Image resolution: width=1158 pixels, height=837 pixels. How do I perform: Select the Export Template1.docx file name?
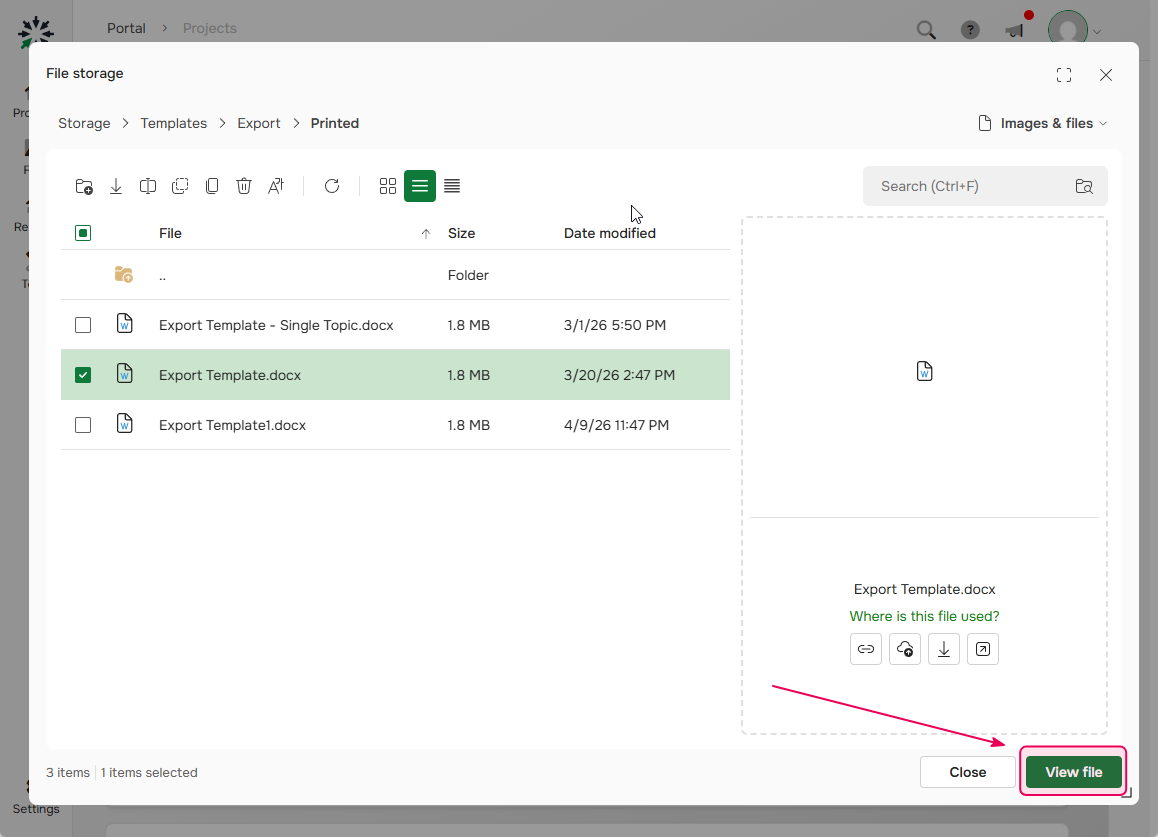[232, 426]
